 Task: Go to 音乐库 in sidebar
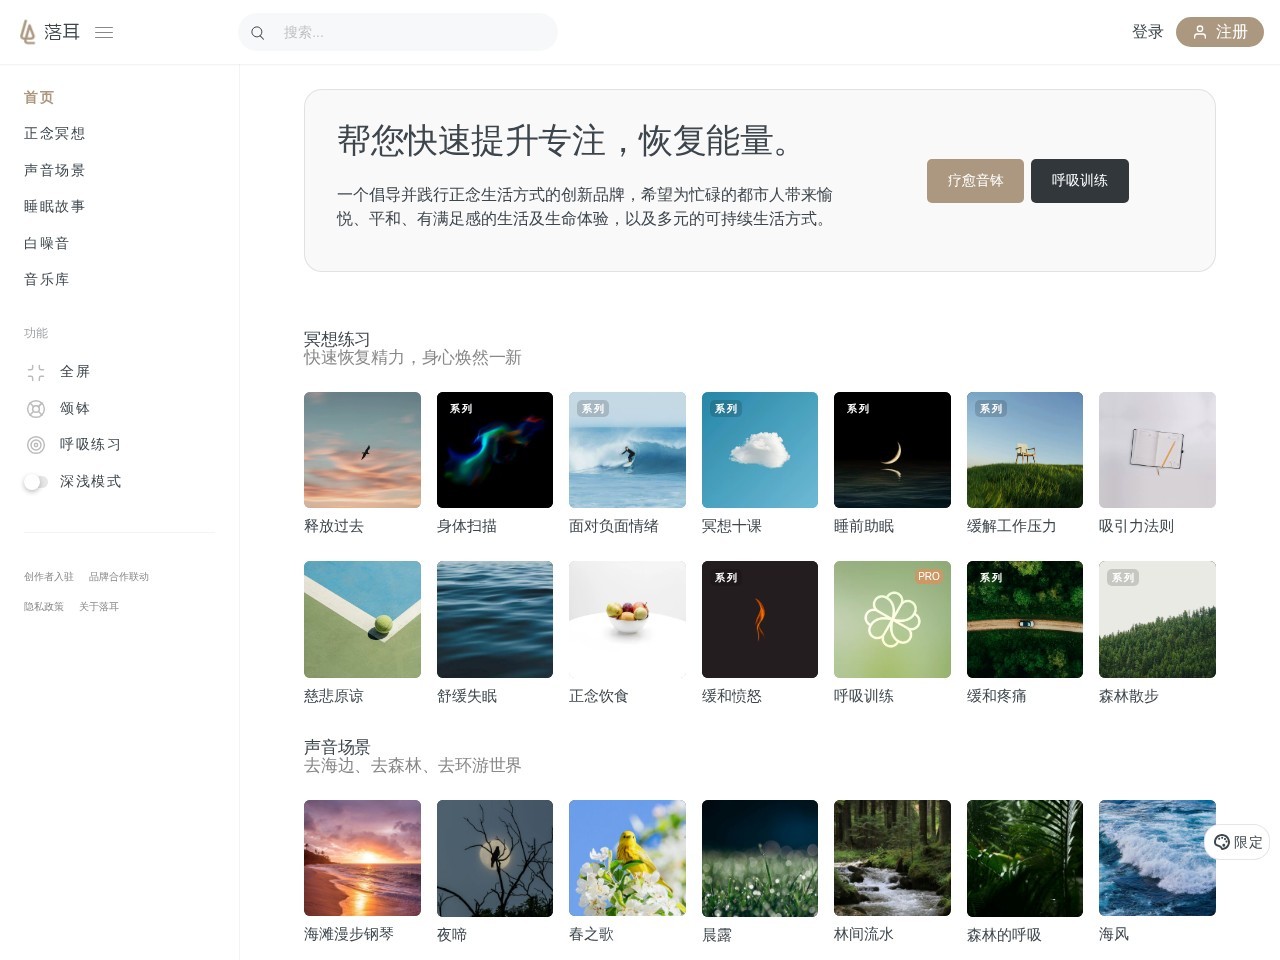(x=47, y=279)
